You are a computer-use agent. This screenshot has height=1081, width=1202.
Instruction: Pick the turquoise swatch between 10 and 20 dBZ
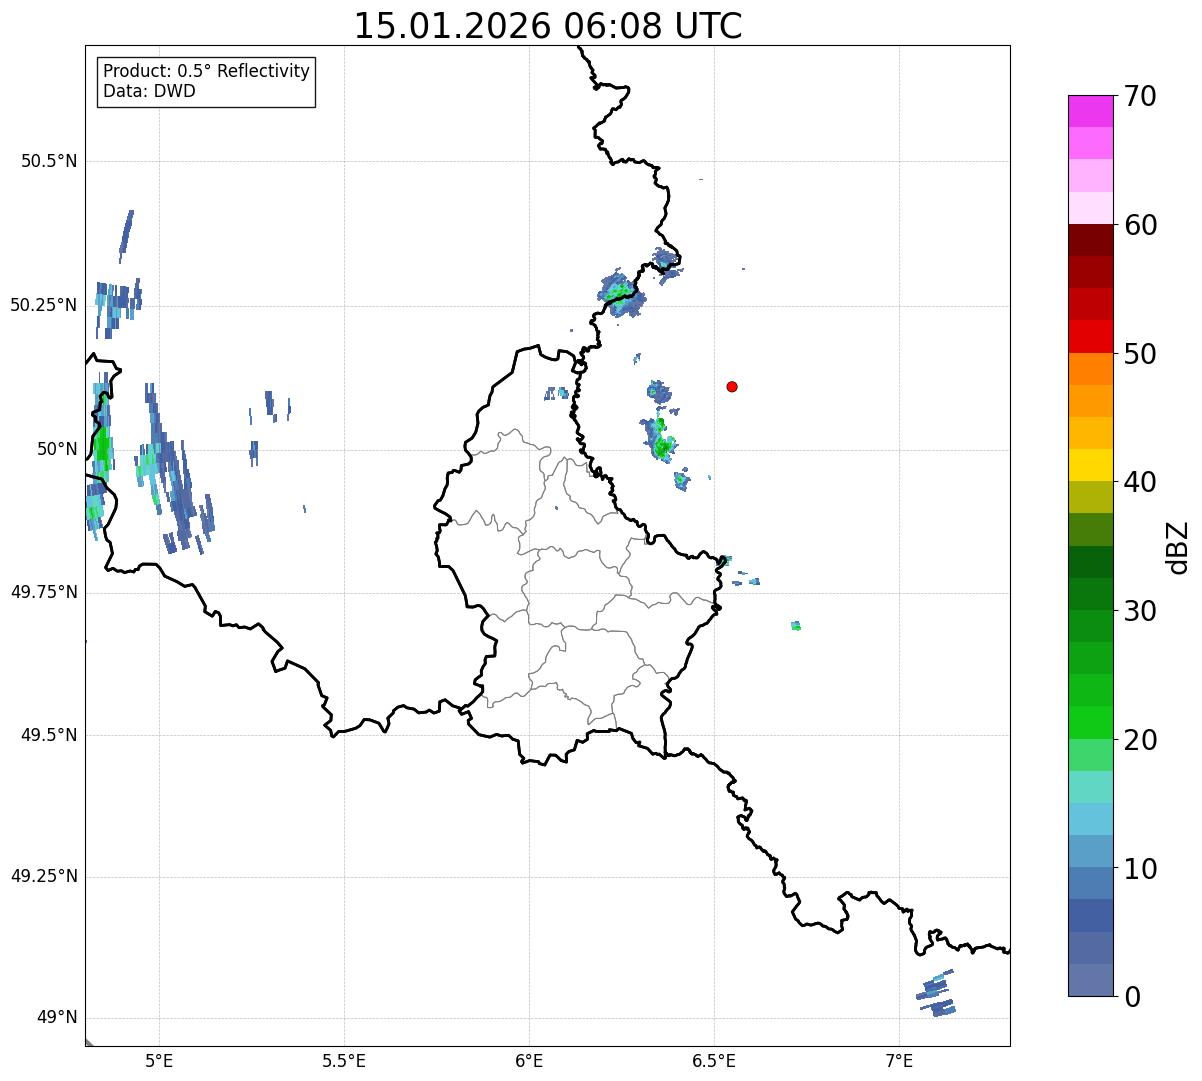coord(1090,787)
